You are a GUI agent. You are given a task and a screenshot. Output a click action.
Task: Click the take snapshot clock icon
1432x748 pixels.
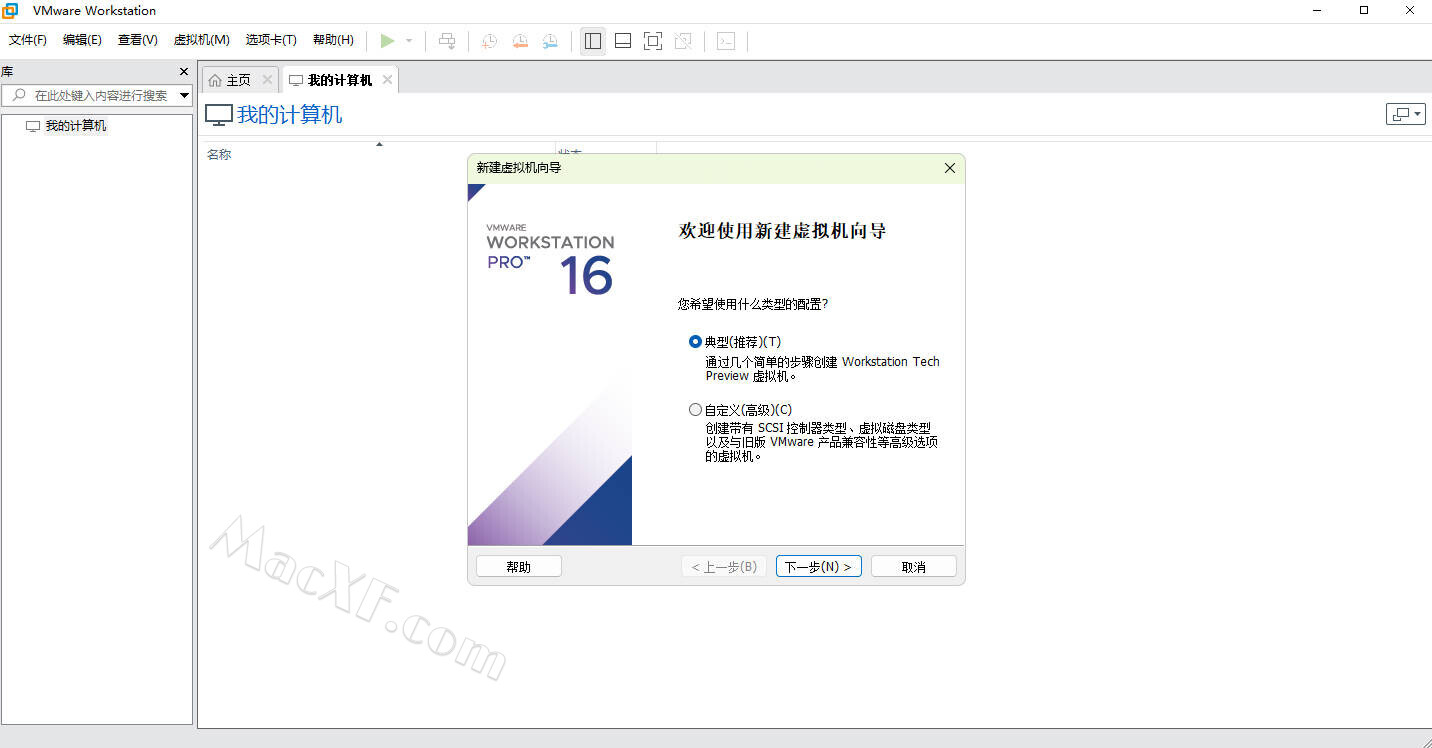click(489, 41)
